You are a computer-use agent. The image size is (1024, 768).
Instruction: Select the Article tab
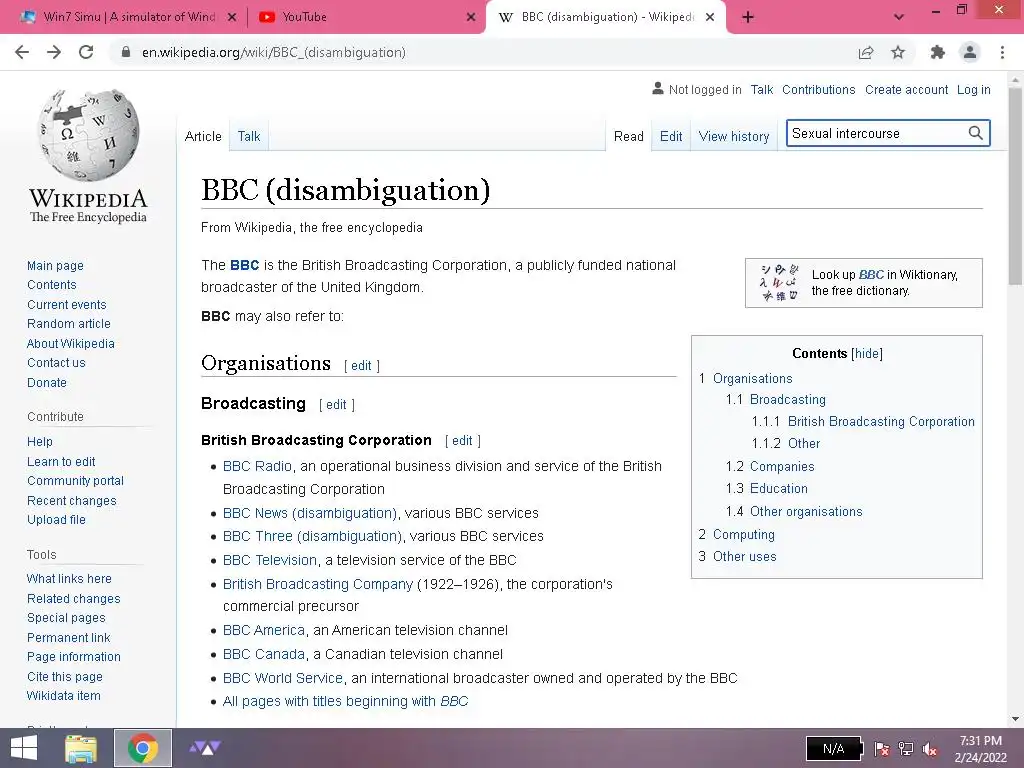tap(203, 136)
